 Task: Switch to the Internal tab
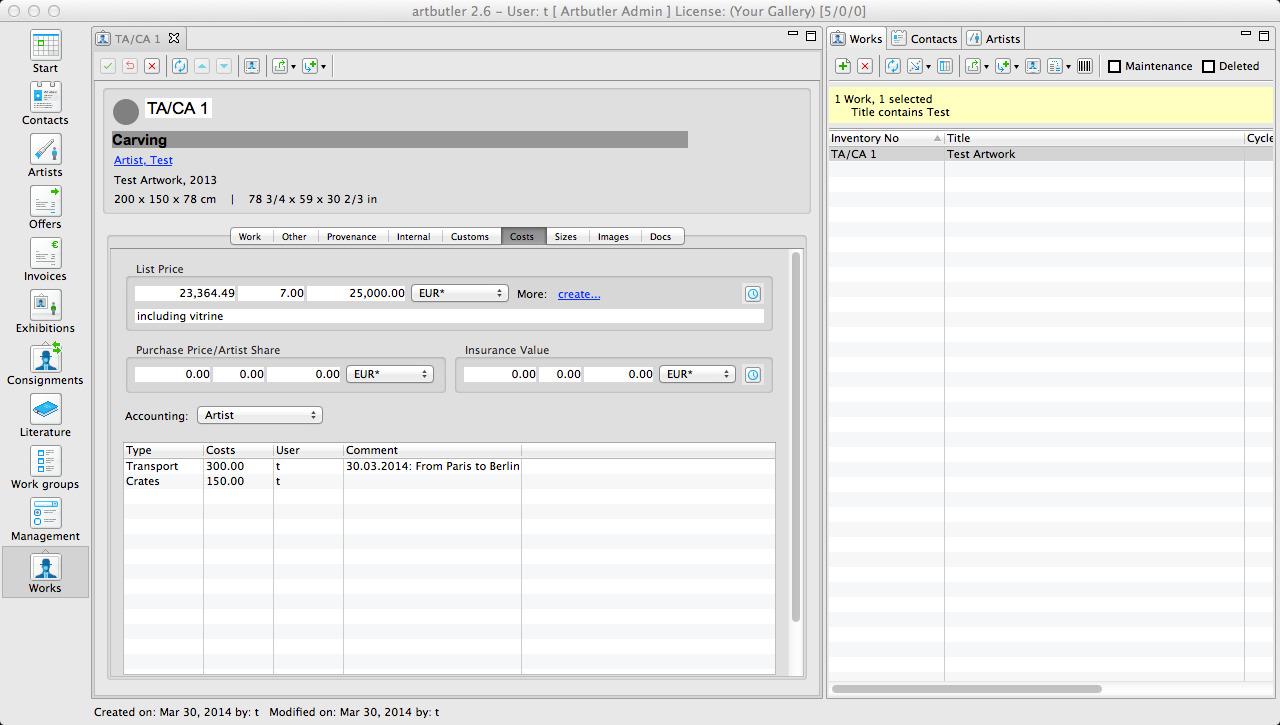pos(413,237)
